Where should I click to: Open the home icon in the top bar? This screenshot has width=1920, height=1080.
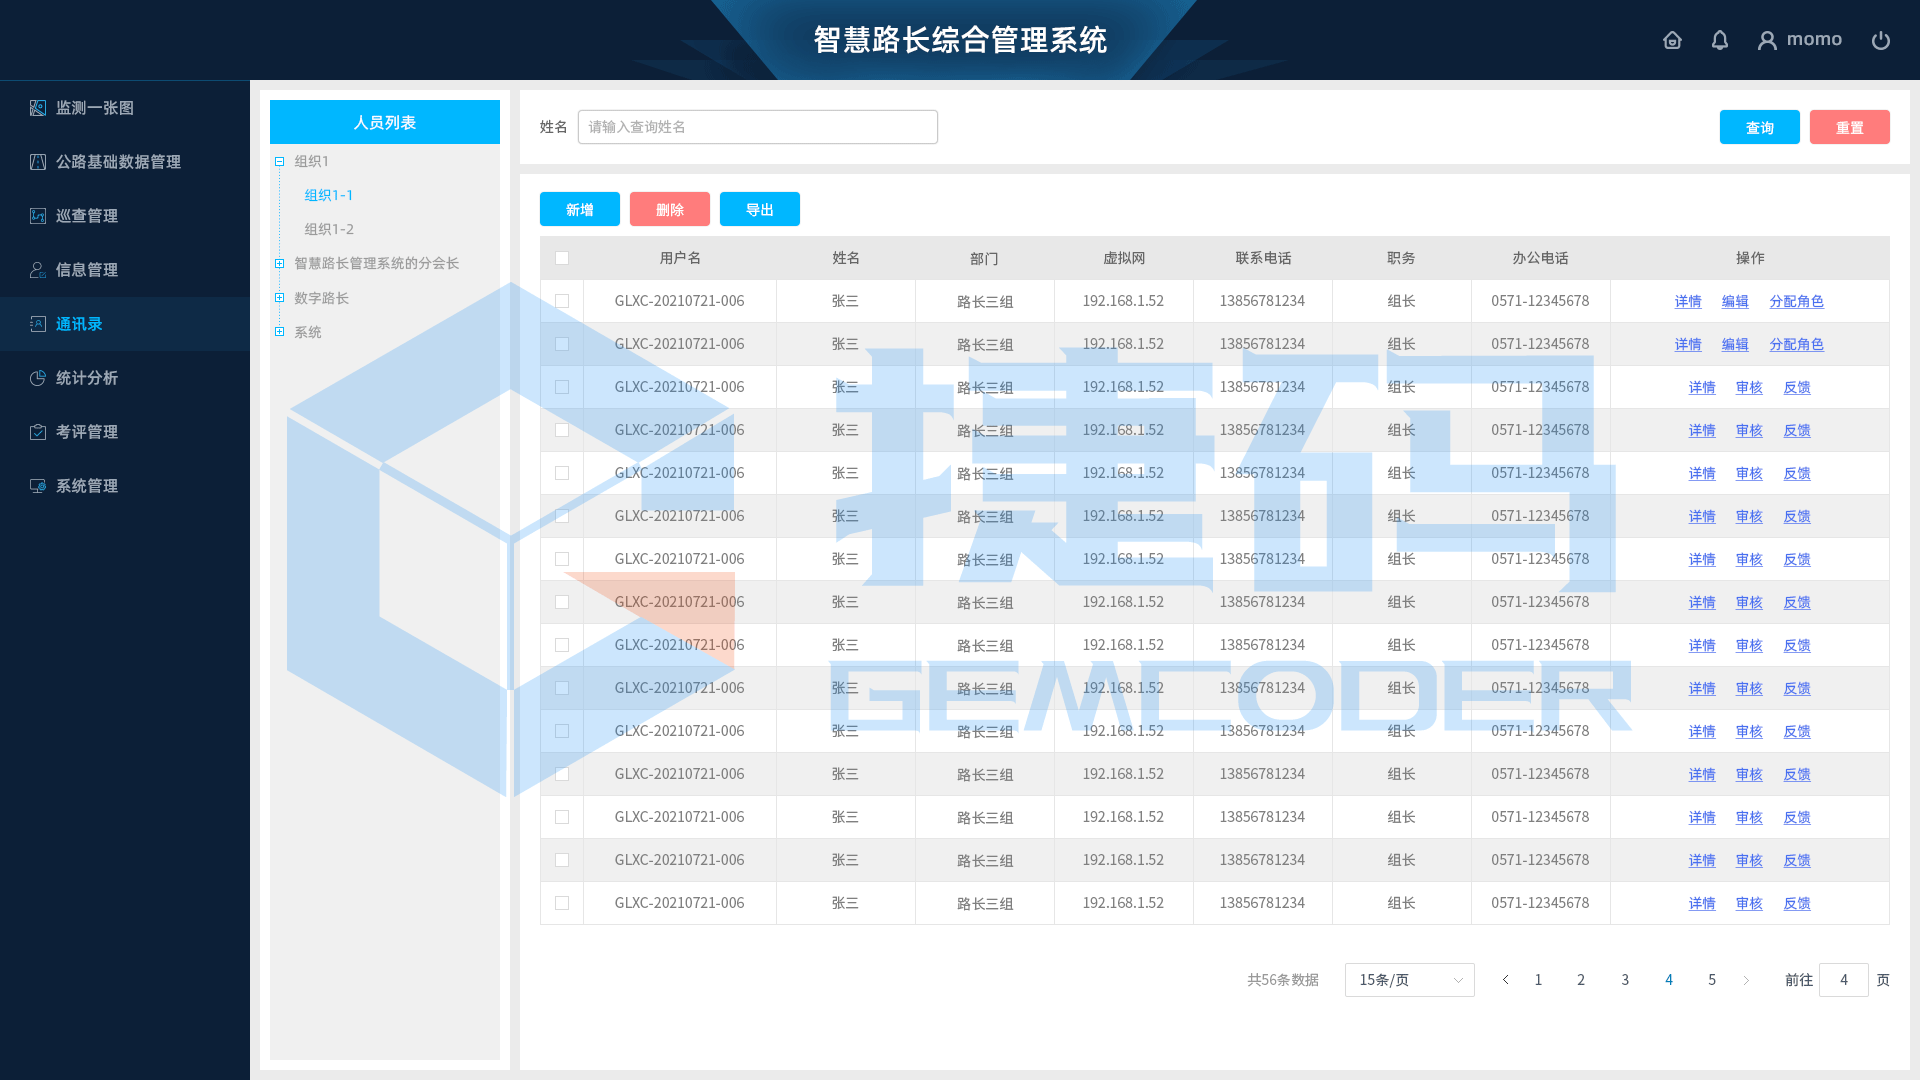click(1672, 40)
